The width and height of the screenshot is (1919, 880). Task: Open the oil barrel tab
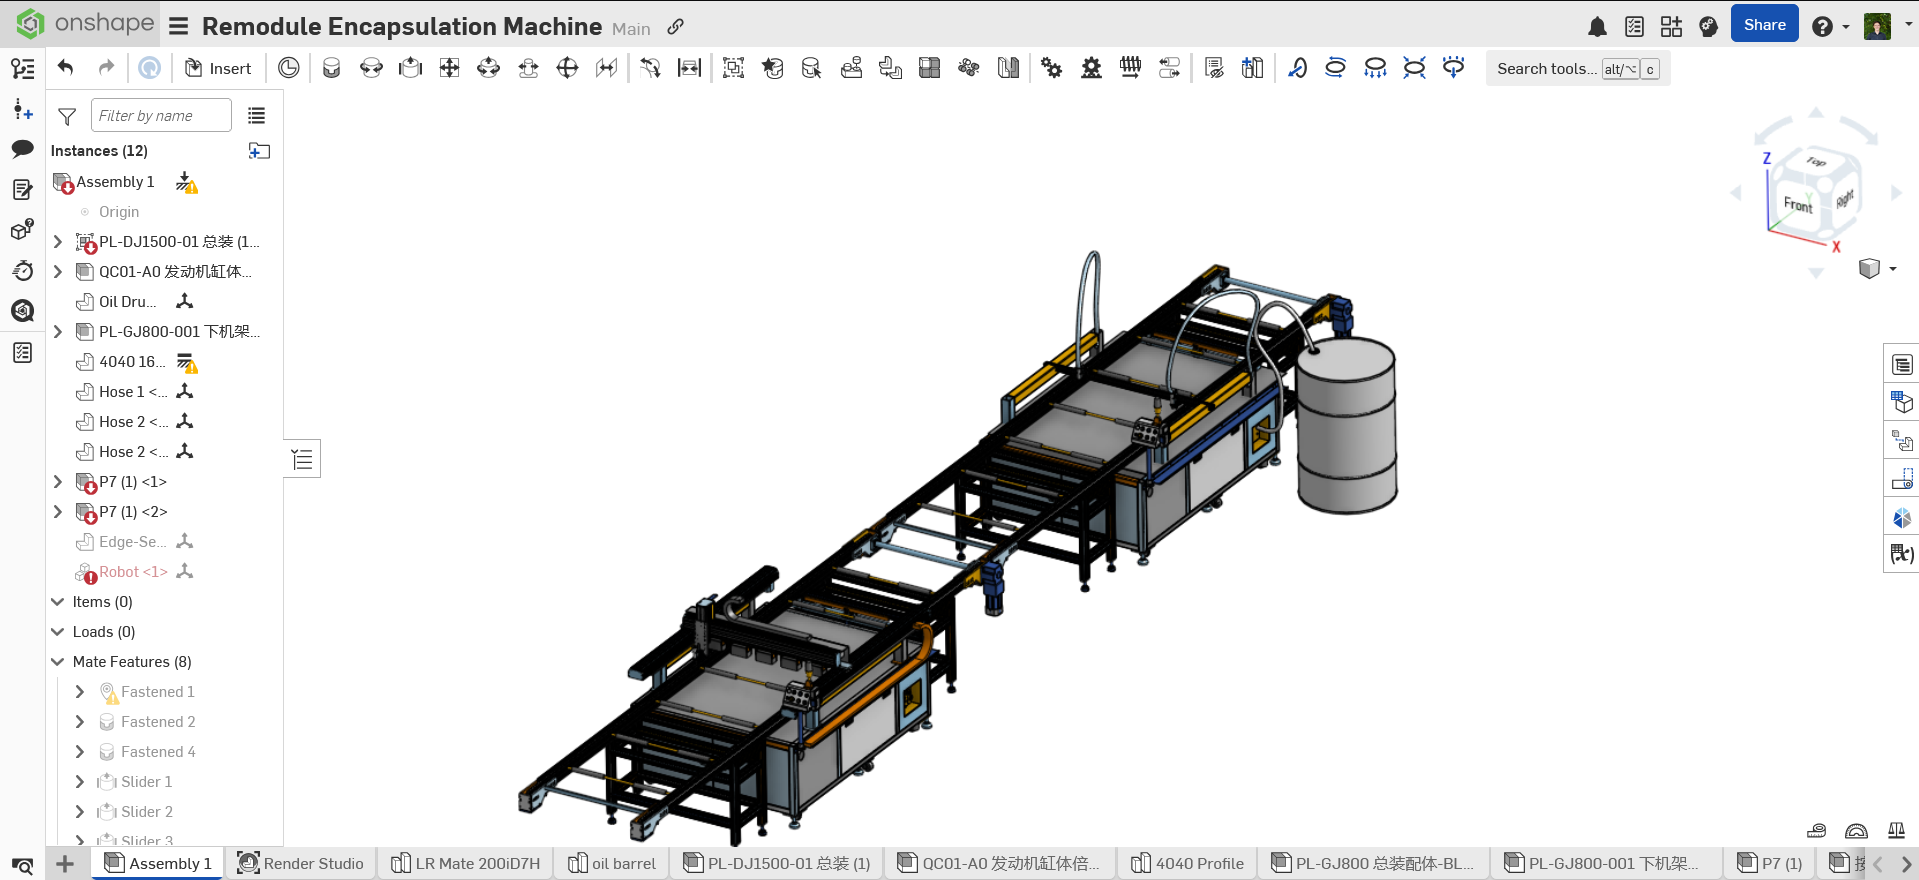click(x=612, y=863)
